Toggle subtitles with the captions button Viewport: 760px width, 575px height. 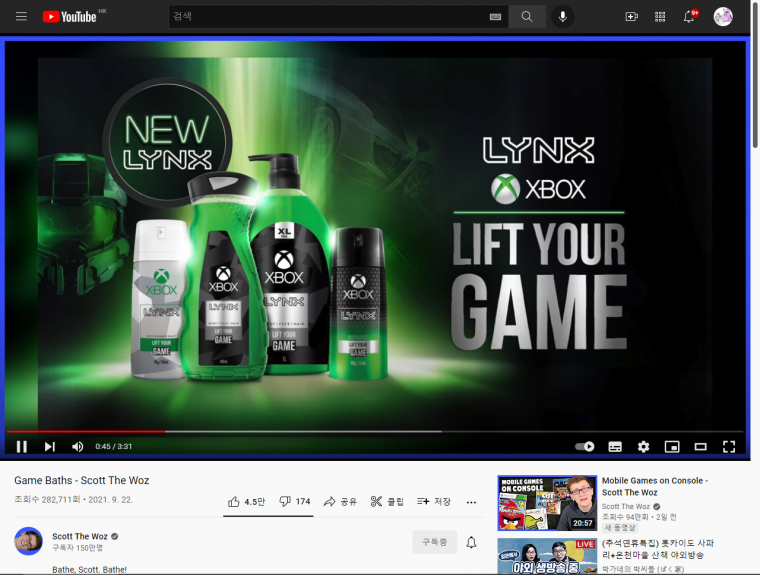tap(615, 447)
